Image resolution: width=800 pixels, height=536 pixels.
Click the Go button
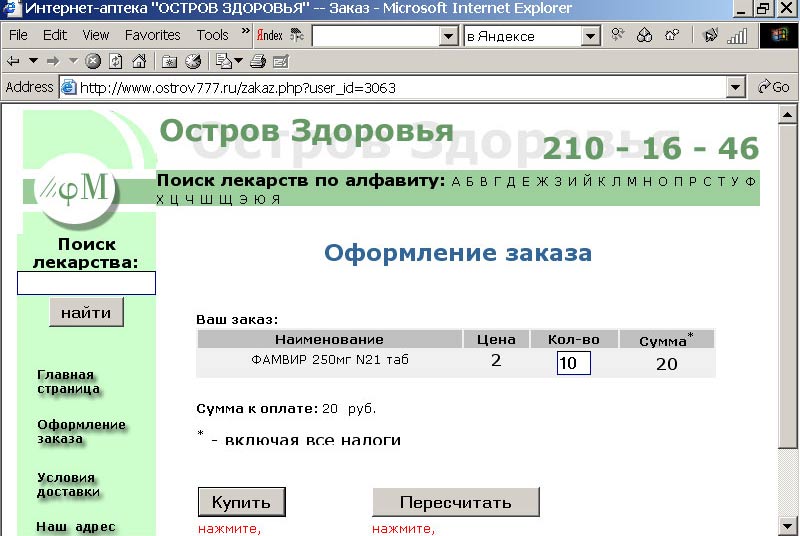click(x=773, y=87)
